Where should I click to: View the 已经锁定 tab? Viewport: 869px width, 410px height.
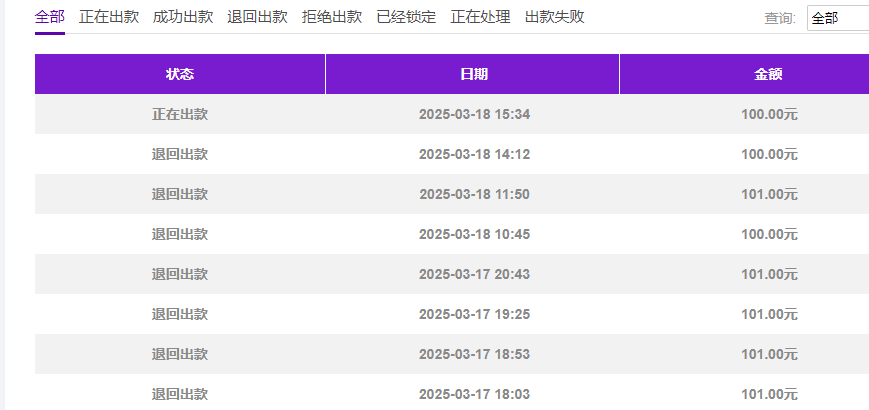tap(406, 17)
